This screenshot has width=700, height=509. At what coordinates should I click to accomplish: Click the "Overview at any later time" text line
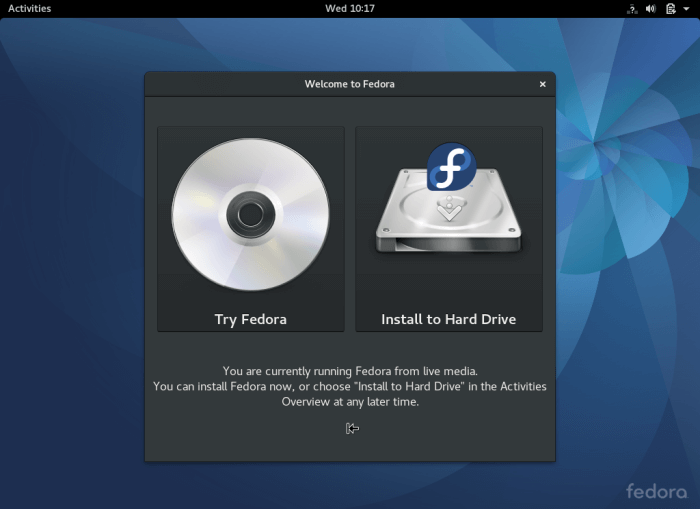click(x=350, y=402)
